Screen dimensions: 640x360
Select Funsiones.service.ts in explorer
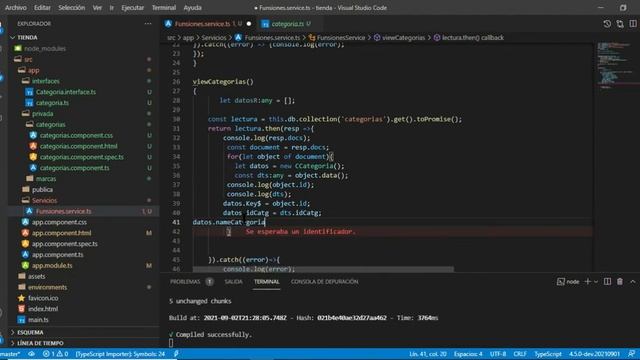63,211
